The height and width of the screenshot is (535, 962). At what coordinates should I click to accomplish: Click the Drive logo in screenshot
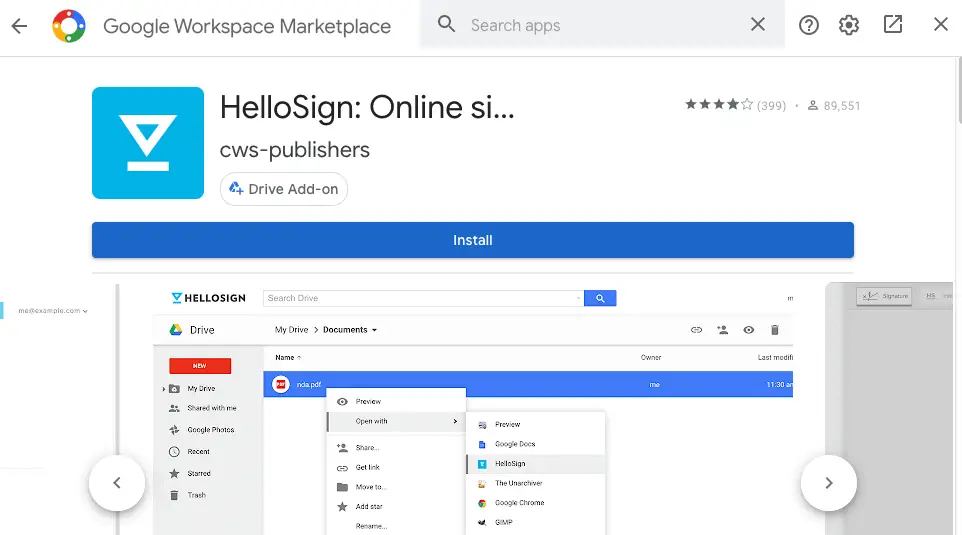pyautogui.click(x=192, y=330)
